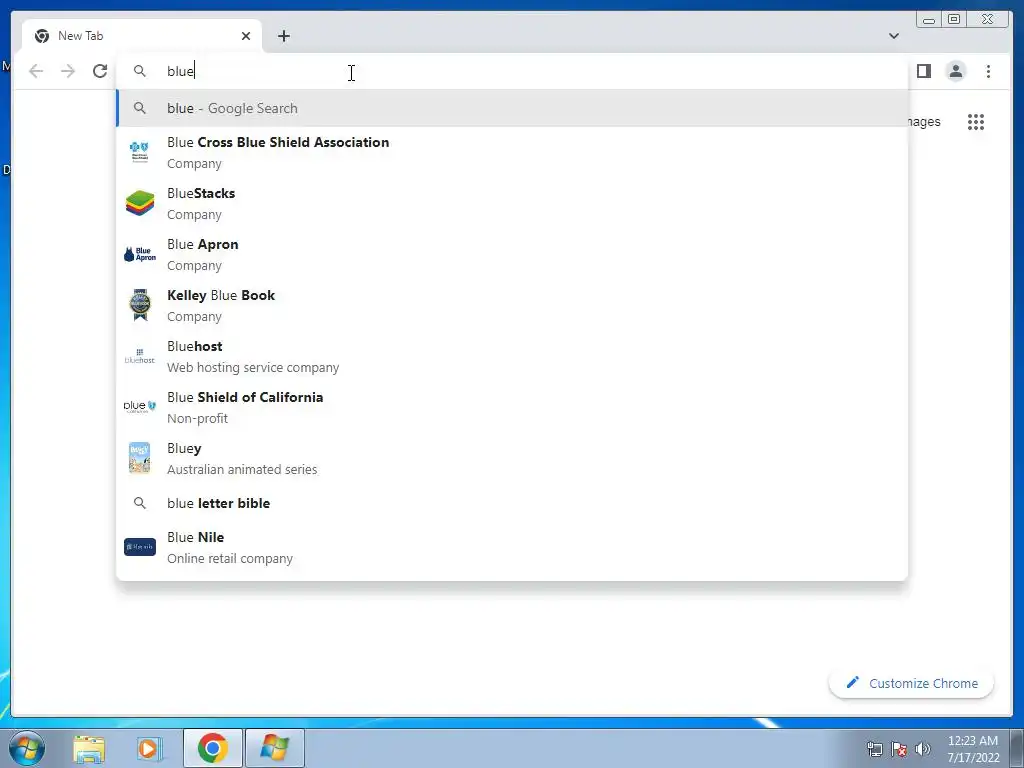Open the Windows Start menu
The height and width of the screenshot is (768, 1024).
(27, 748)
